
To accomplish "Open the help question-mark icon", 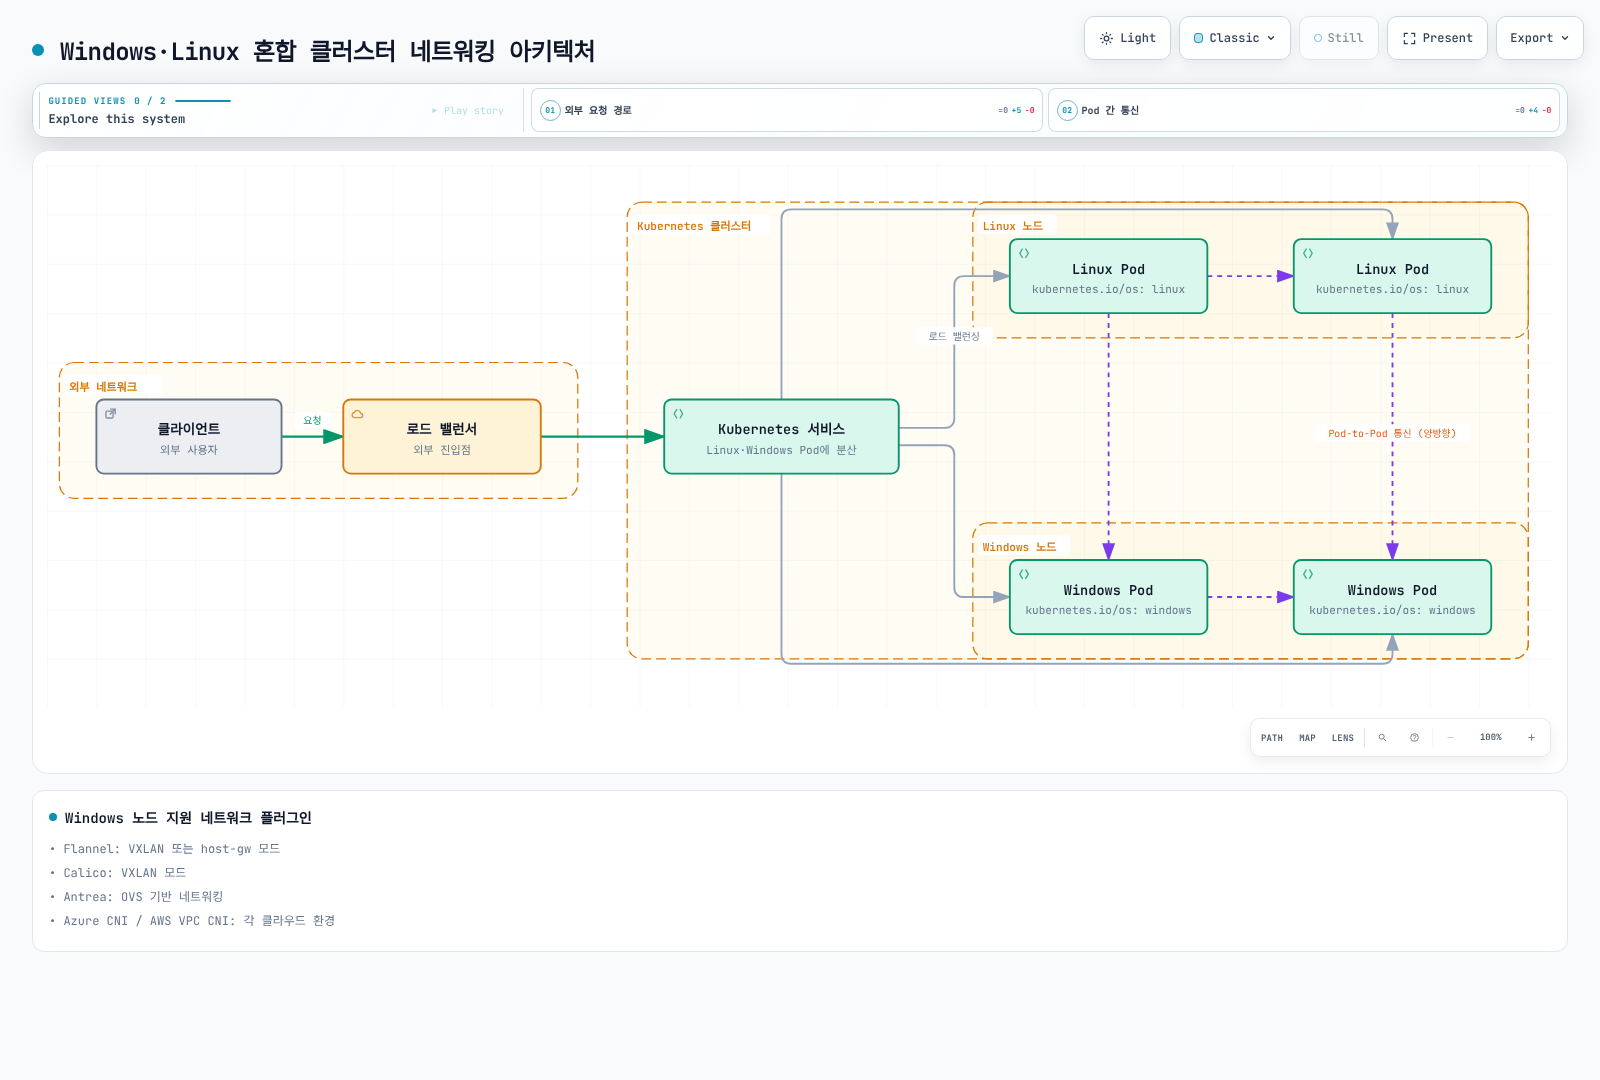I will pyautogui.click(x=1414, y=738).
